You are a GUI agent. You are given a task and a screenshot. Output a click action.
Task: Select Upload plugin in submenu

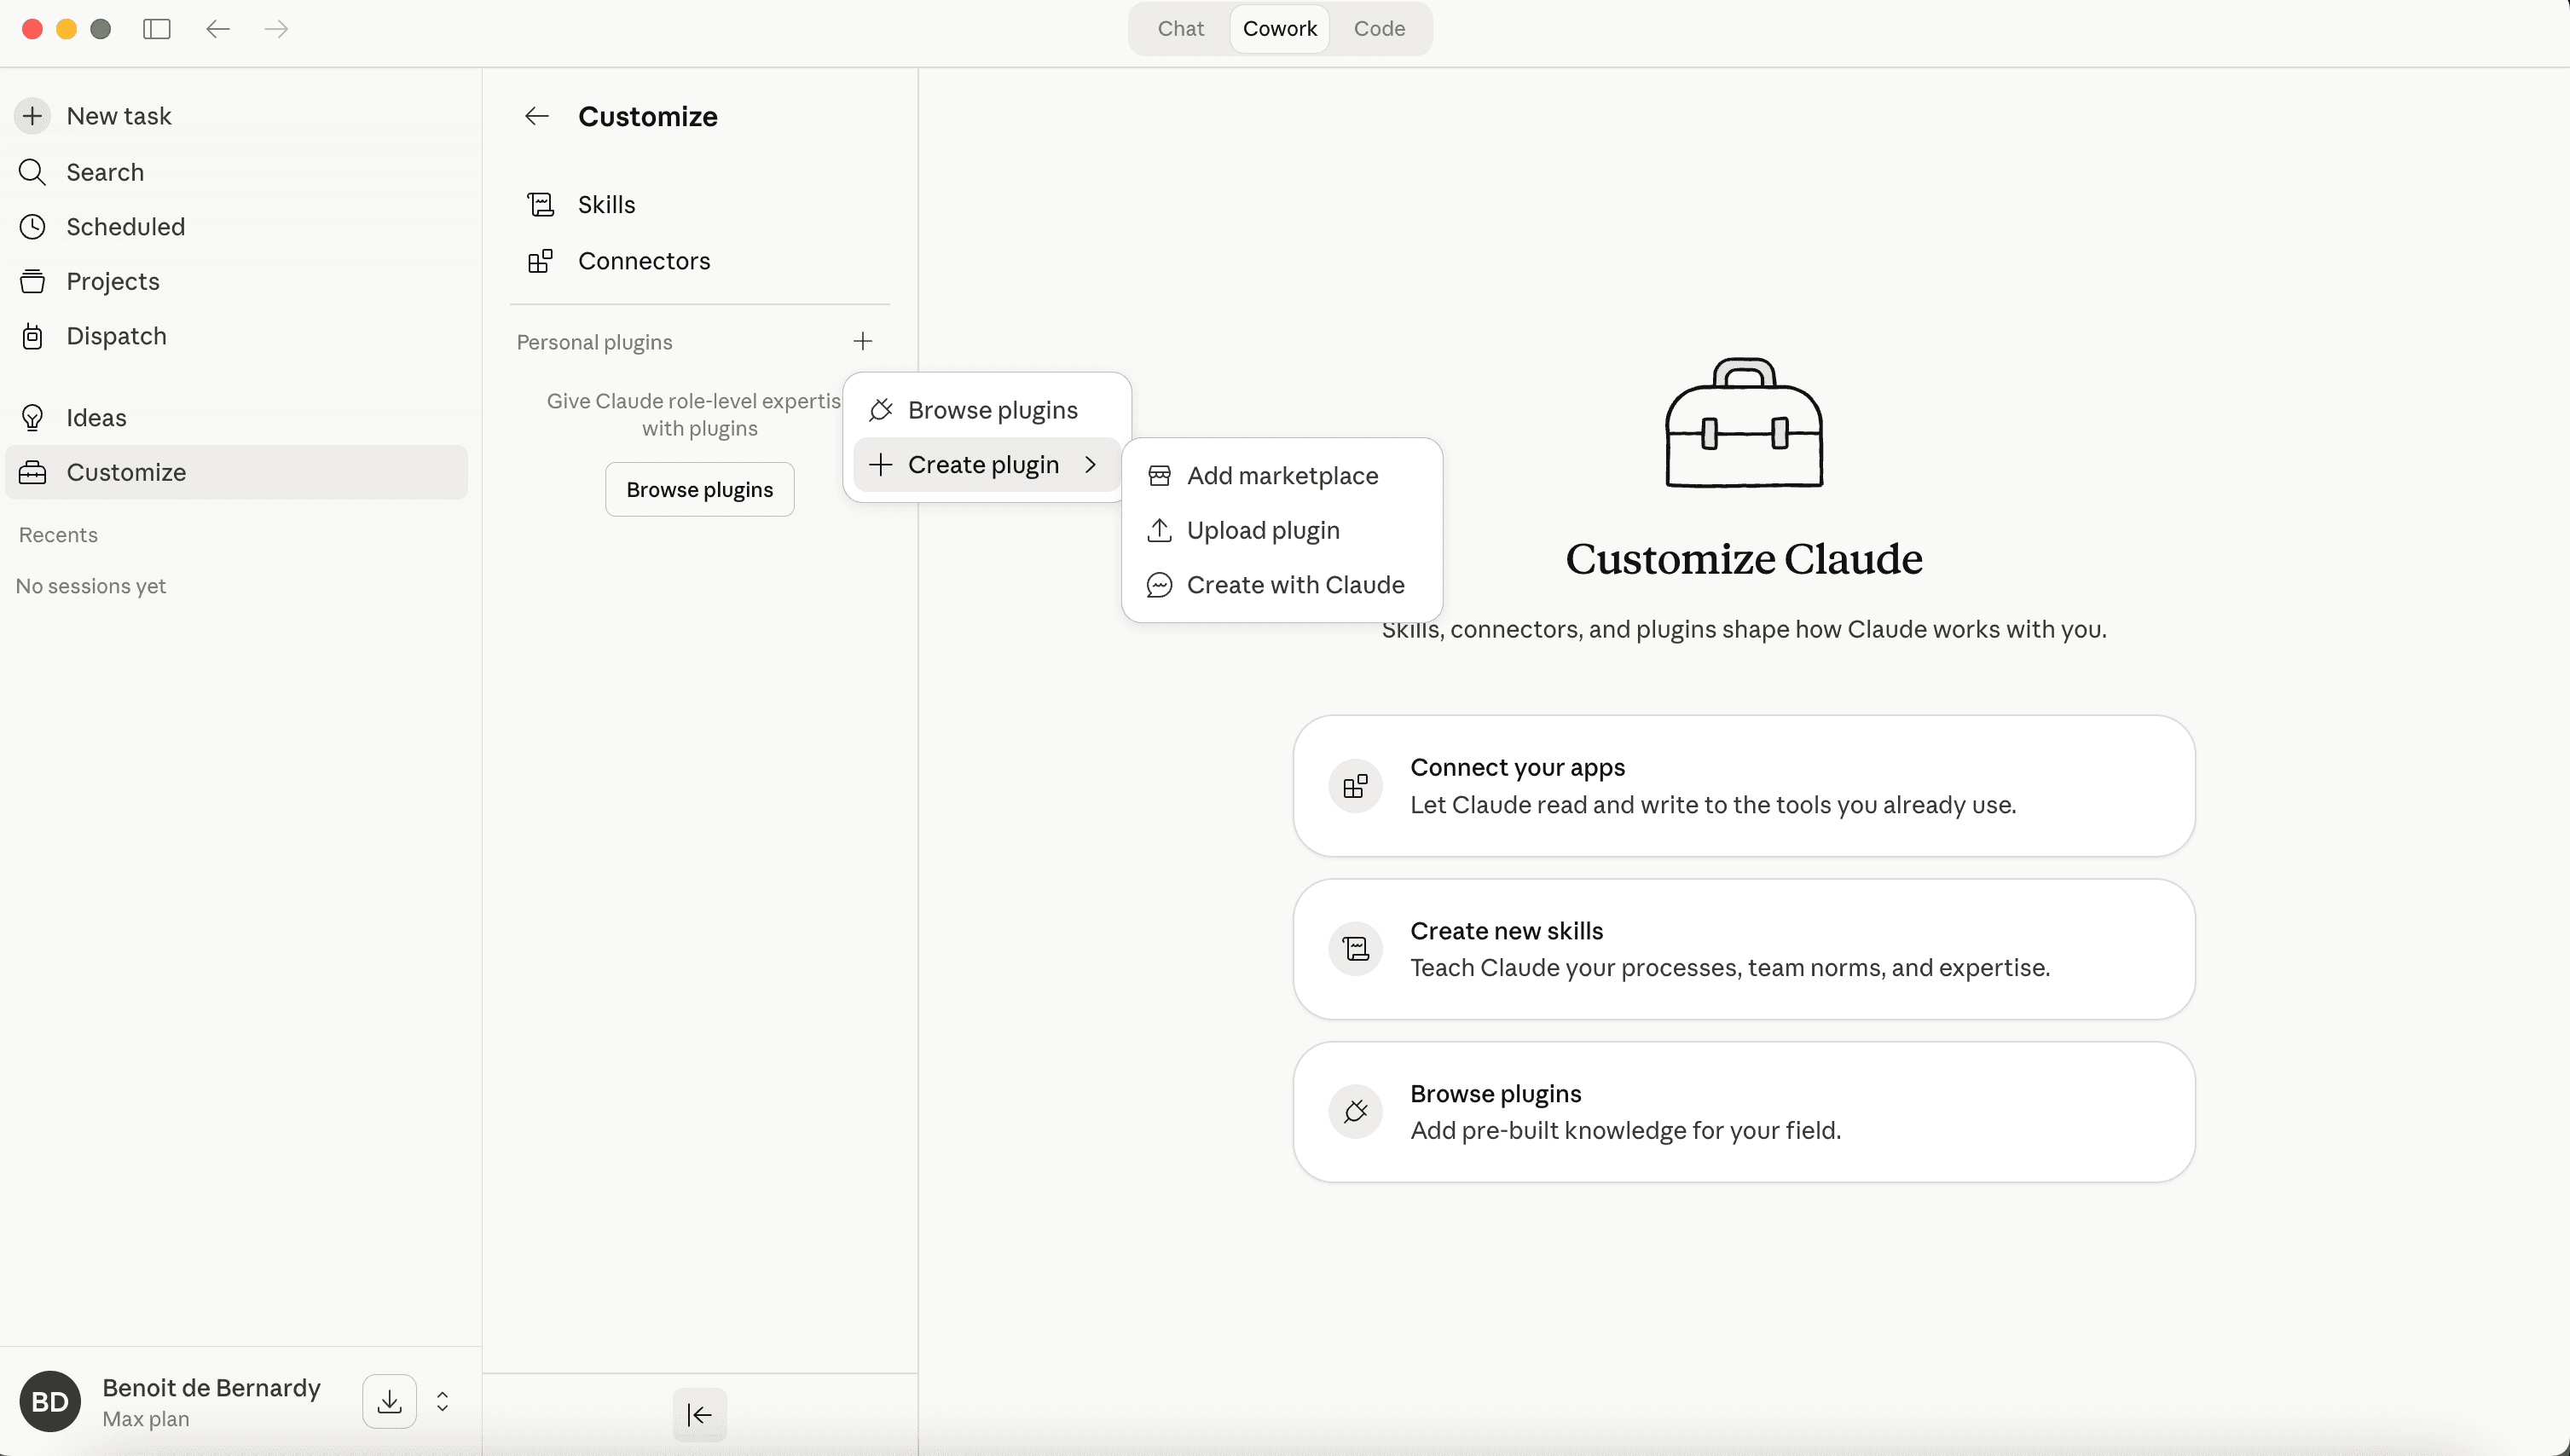coord(1282,530)
